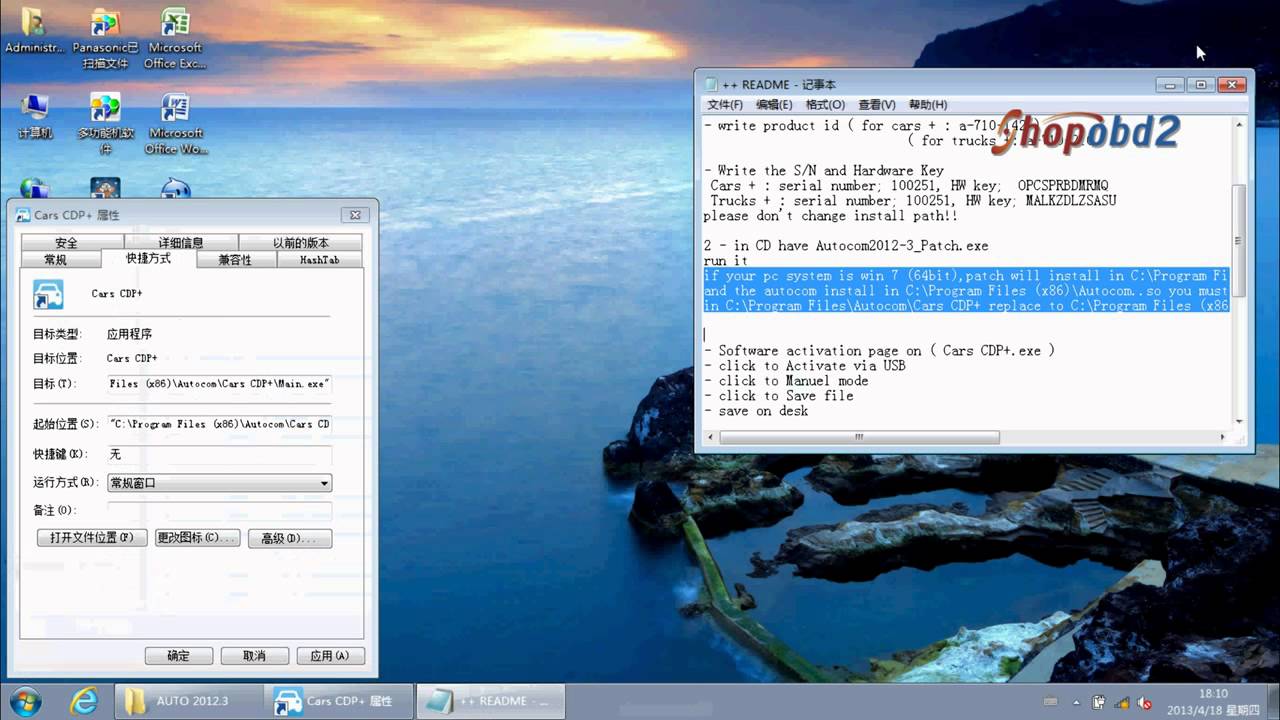
Task: Click the Cars CDP+ icon in properties title bar
Action: pyautogui.click(x=22, y=215)
